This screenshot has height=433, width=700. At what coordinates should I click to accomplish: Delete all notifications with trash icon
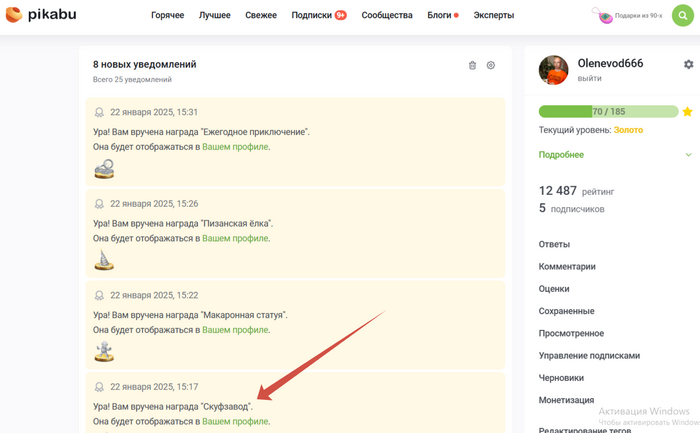(x=472, y=65)
